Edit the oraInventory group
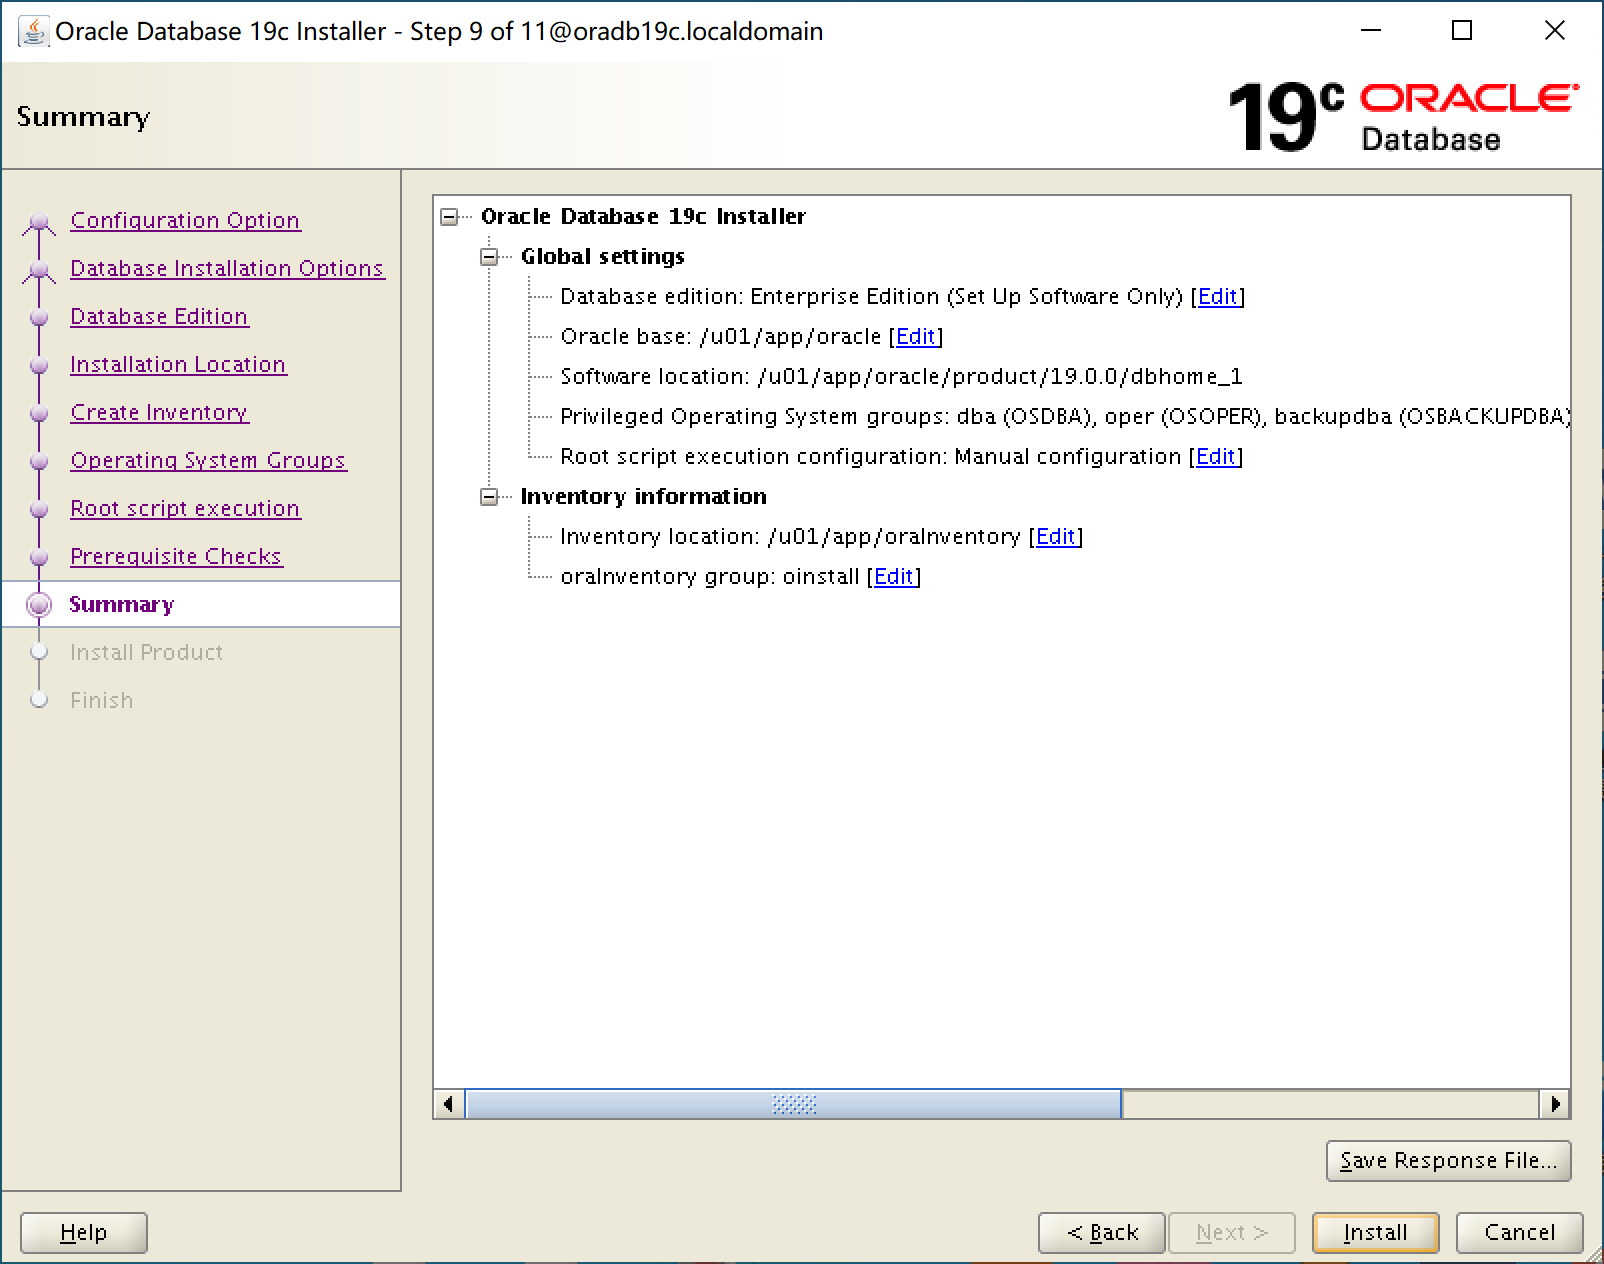 tap(893, 577)
